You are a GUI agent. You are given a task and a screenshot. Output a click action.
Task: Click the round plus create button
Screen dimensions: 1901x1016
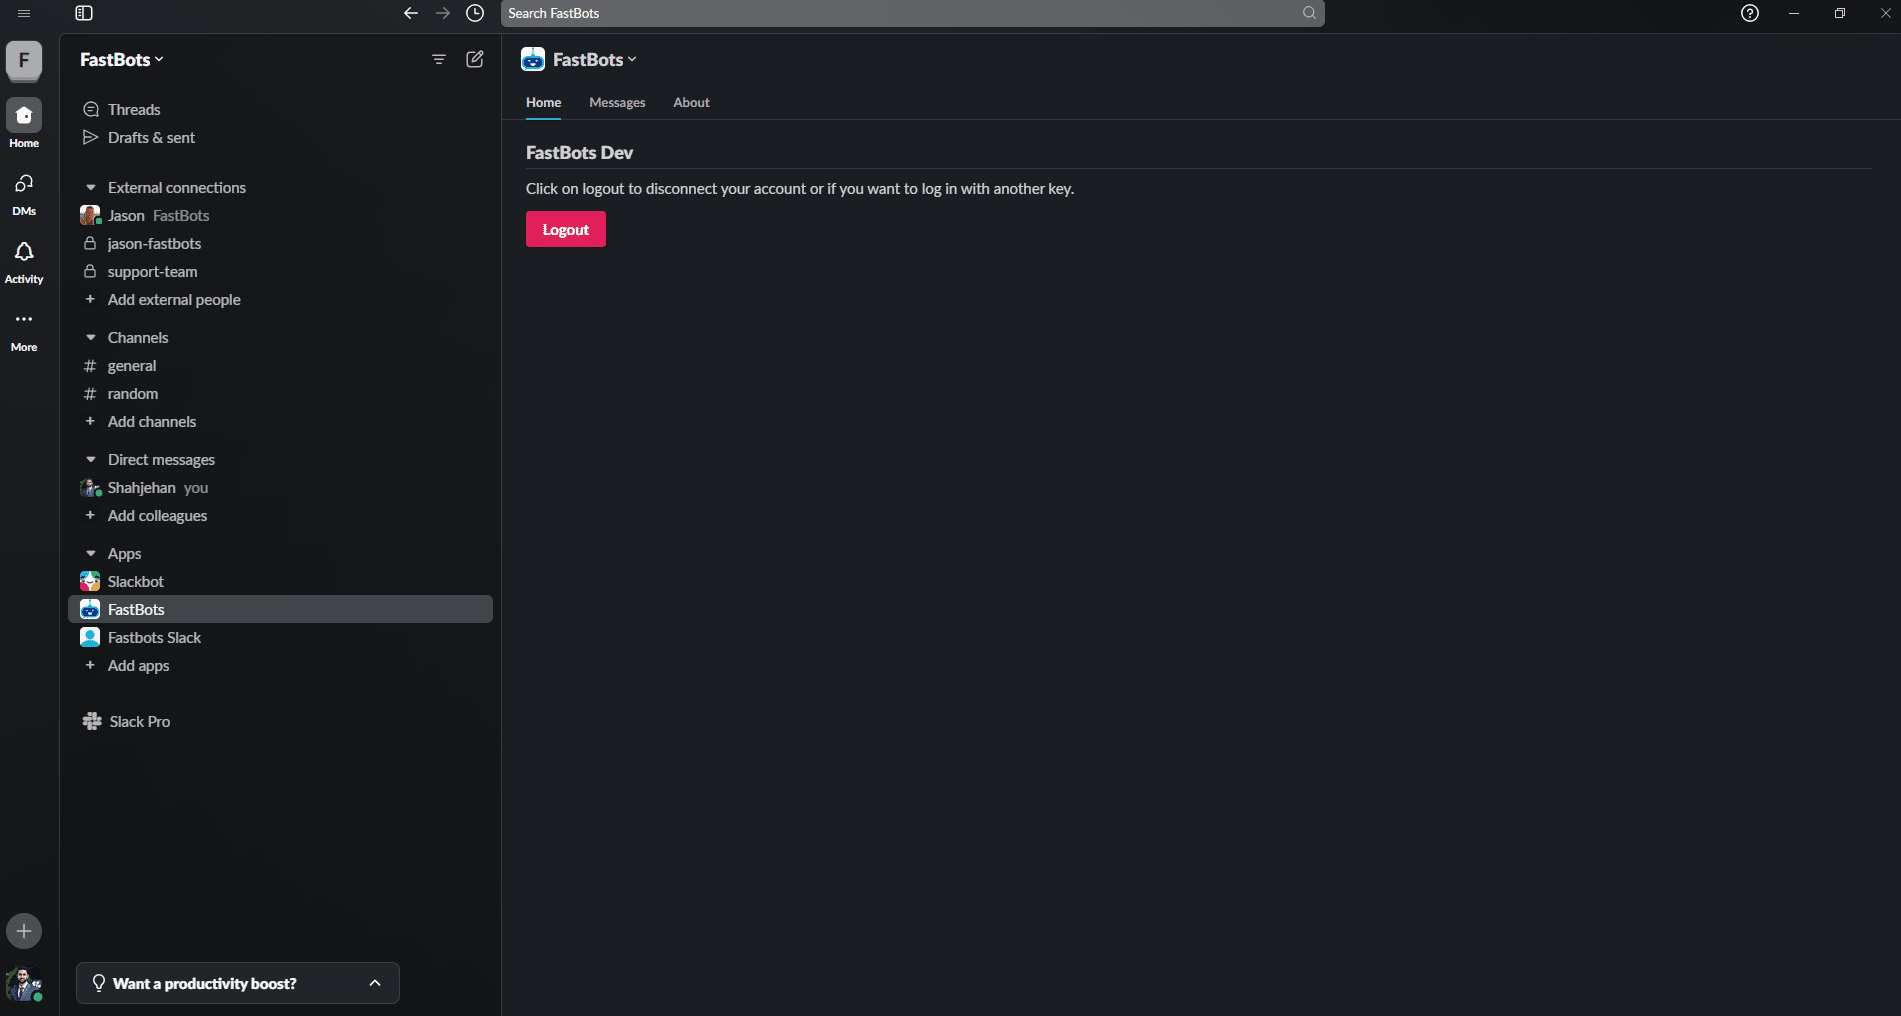tap(24, 931)
